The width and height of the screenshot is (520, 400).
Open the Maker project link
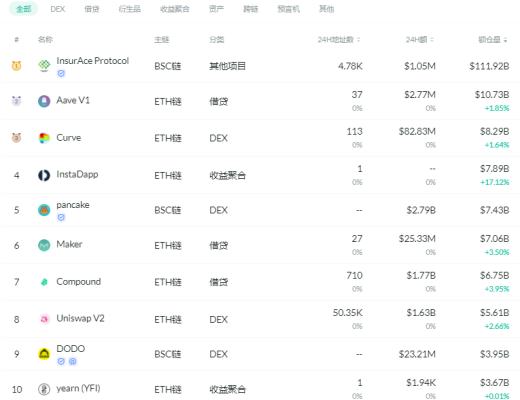[x=69, y=244]
